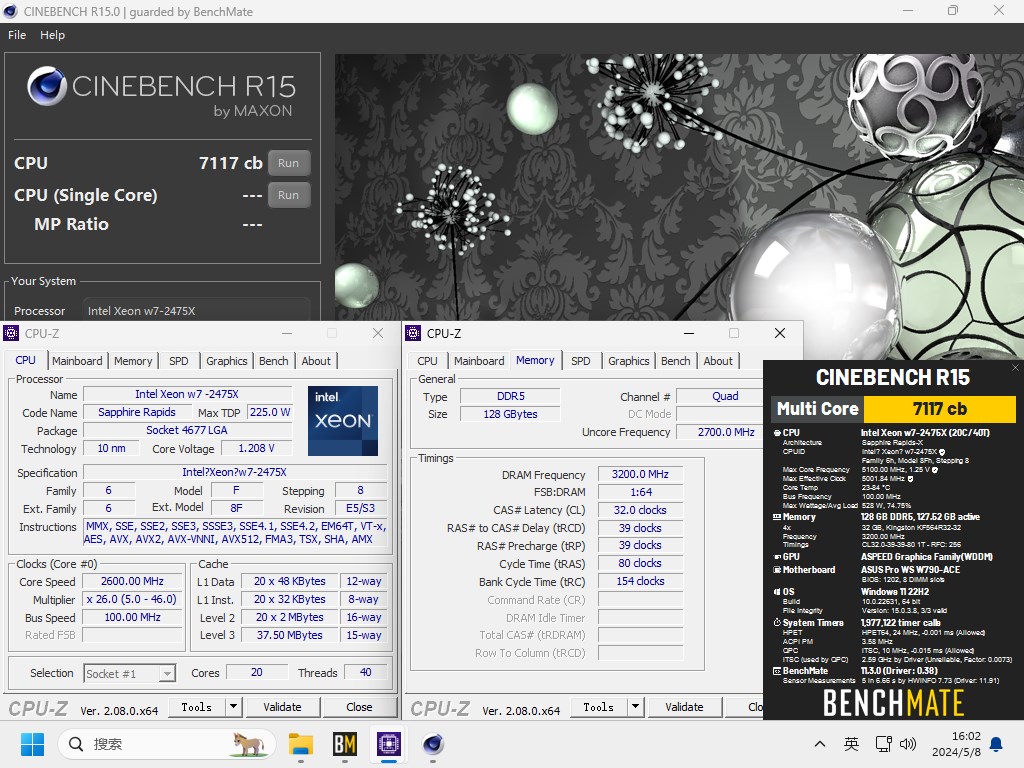Click the CAS# Latency value 32.0 clocks

point(640,510)
